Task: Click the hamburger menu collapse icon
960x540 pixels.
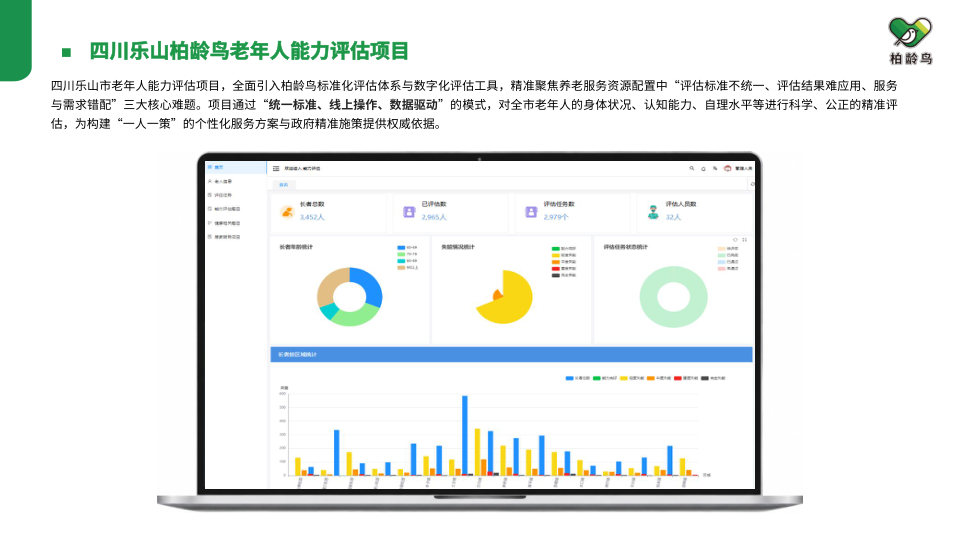Action: [x=276, y=168]
